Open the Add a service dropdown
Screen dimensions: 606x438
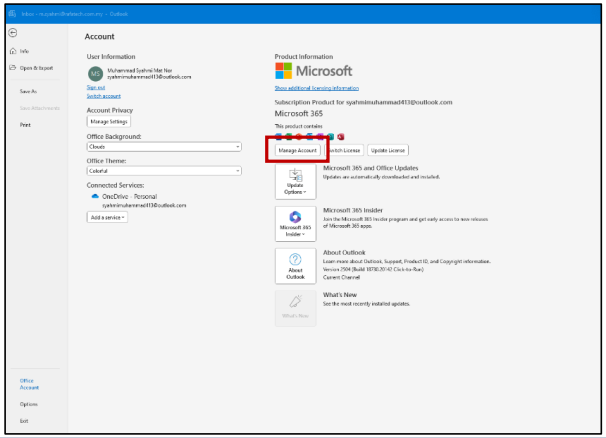click(107, 217)
